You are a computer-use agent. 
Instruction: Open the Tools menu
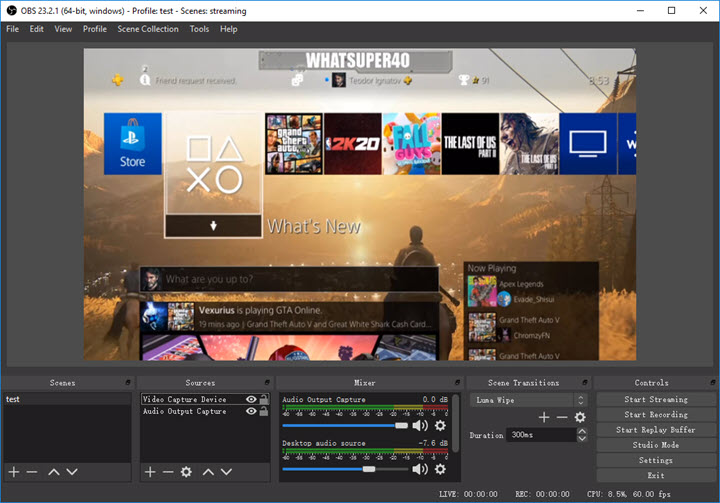coord(199,29)
